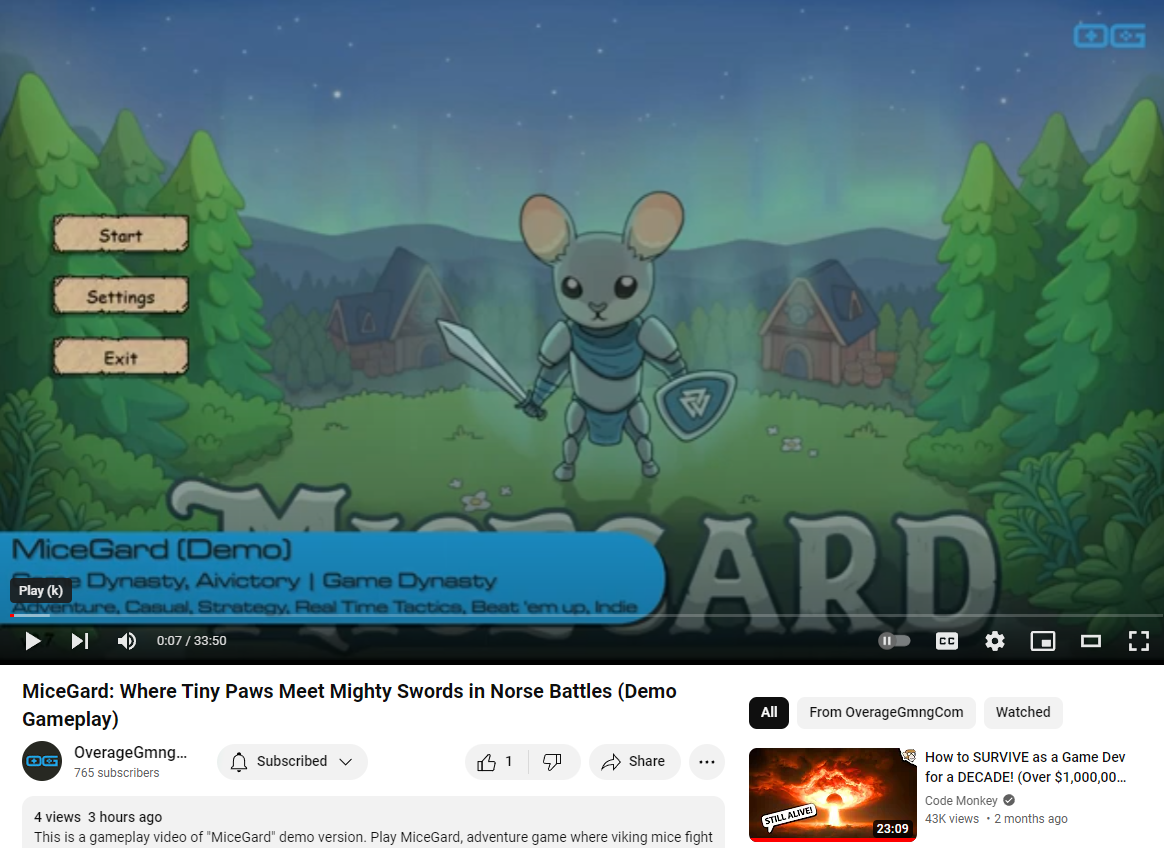Enter fullscreen mode
Image resolution: width=1164 pixels, height=848 pixels.
point(1139,641)
